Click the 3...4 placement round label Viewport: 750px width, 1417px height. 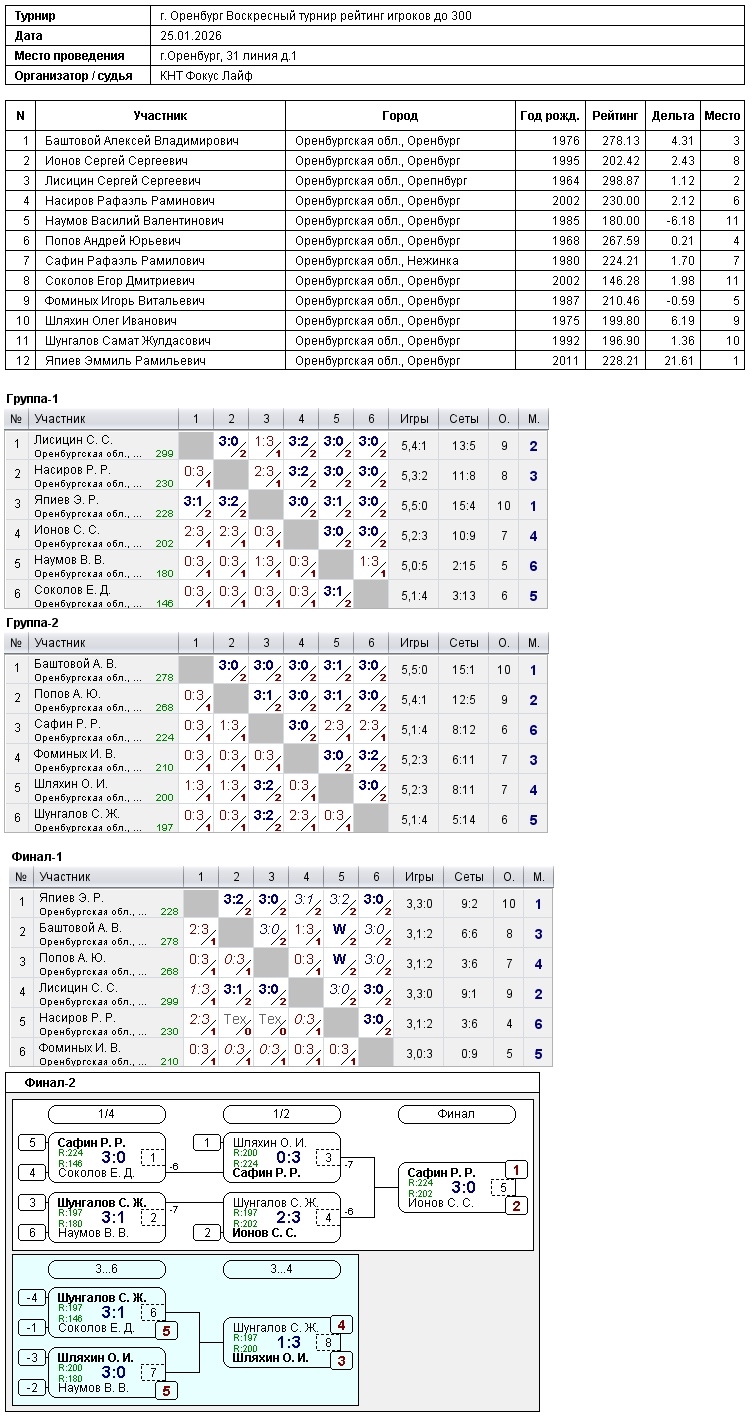coord(281,1269)
